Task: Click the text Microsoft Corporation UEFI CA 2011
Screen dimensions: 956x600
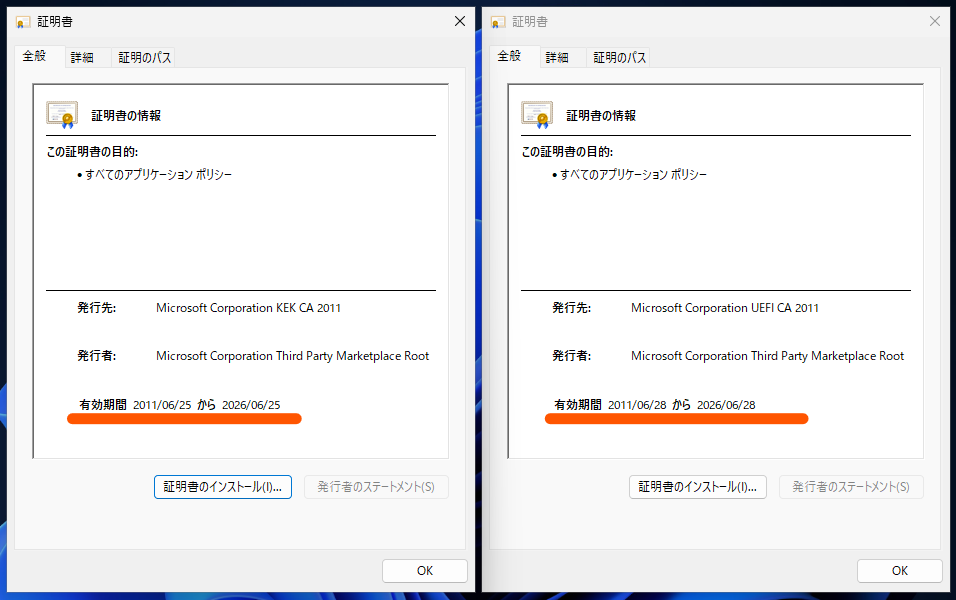Action: 725,308
